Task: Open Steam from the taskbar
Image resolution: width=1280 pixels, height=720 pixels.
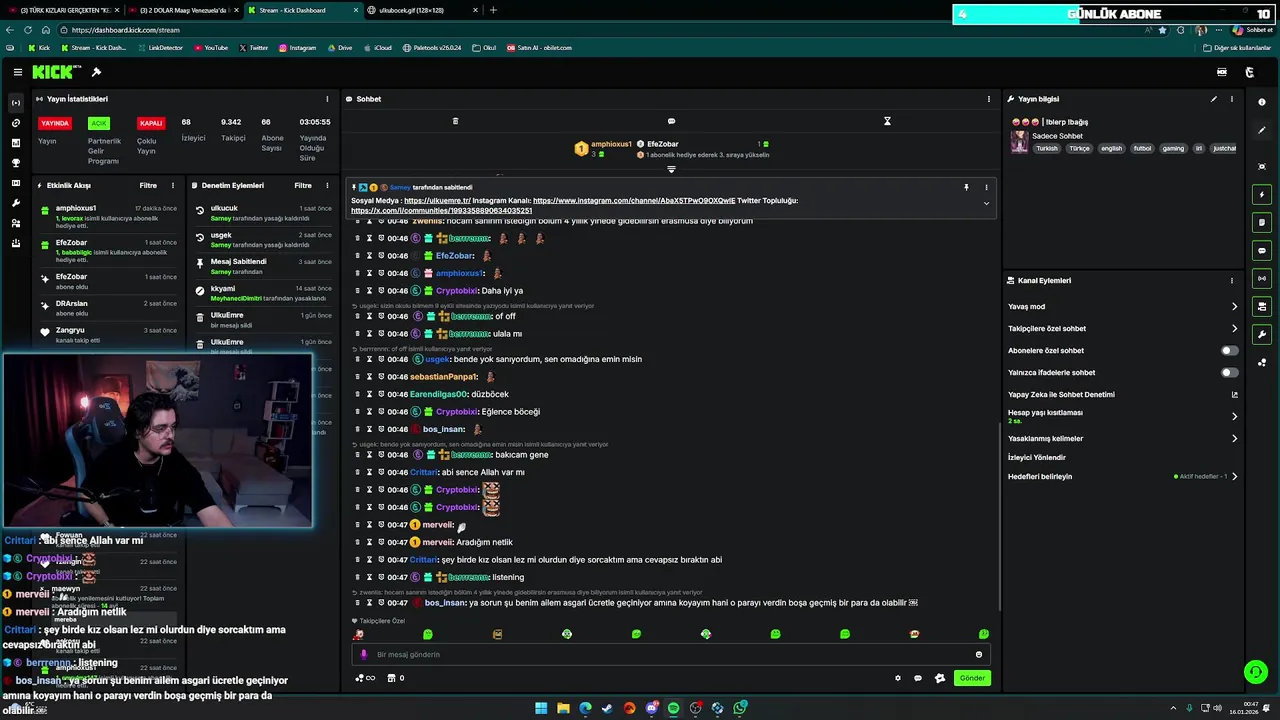Action: coord(607,708)
